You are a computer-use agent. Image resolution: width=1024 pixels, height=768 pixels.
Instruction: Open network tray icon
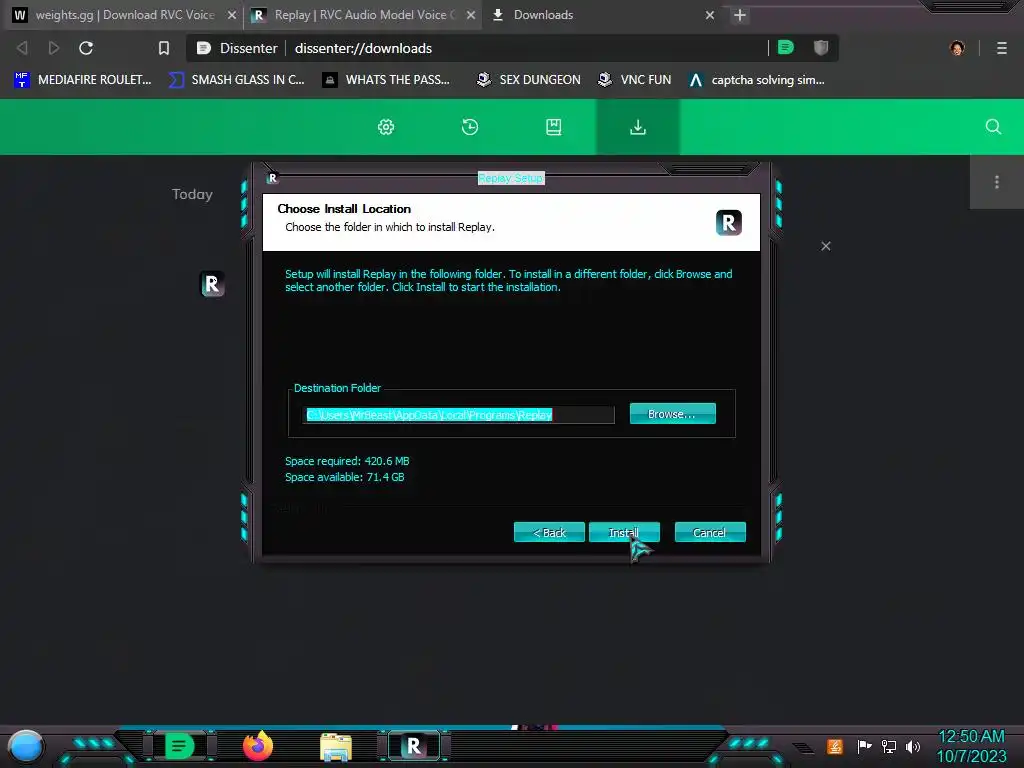pos(888,746)
